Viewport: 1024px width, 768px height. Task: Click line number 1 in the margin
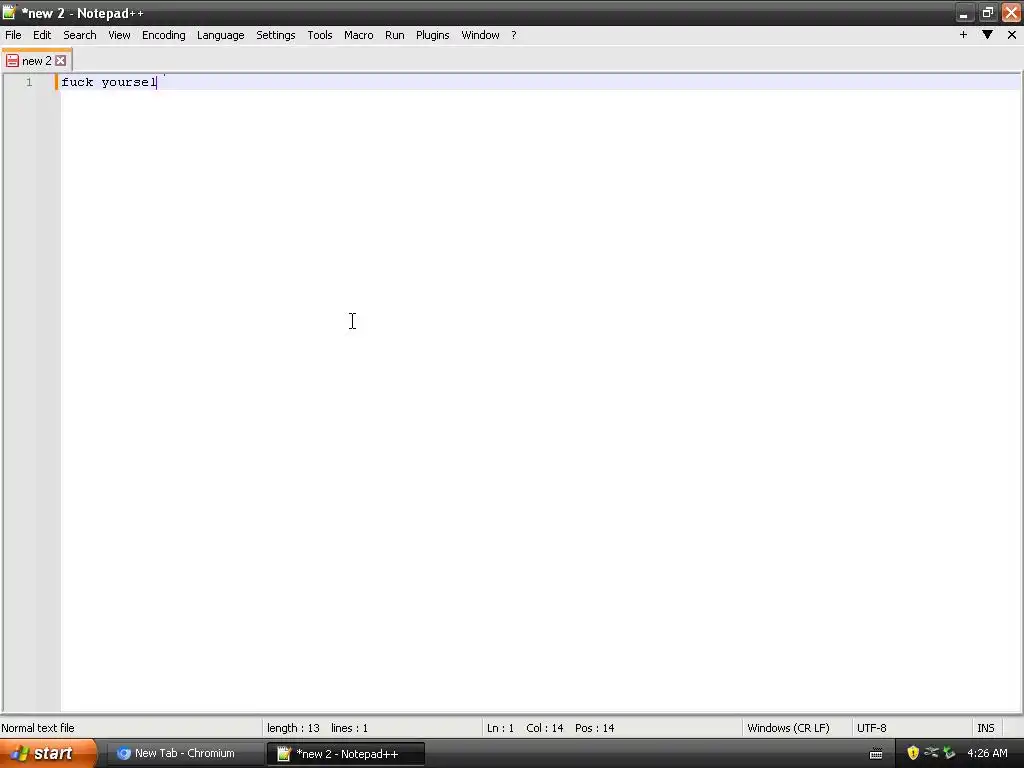pyautogui.click(x=29, y=82)
